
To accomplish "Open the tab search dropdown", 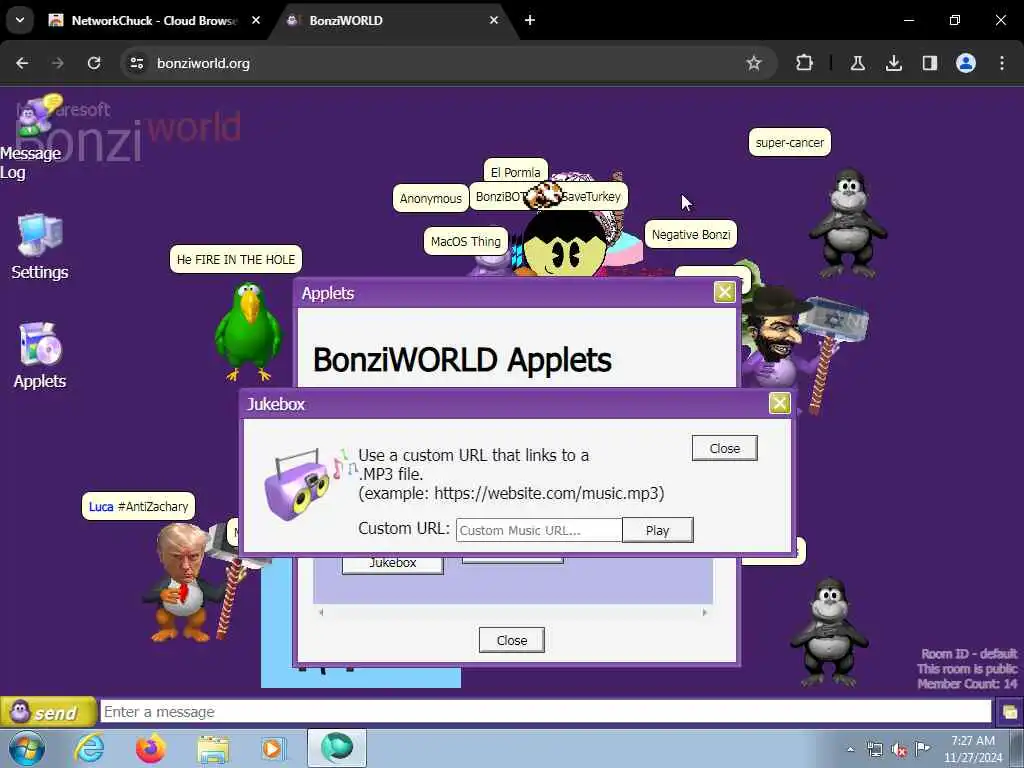I will [20, 20].
